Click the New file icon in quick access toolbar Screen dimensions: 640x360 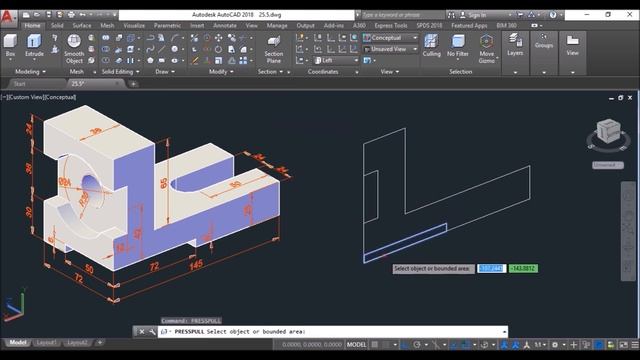point(26,15)
